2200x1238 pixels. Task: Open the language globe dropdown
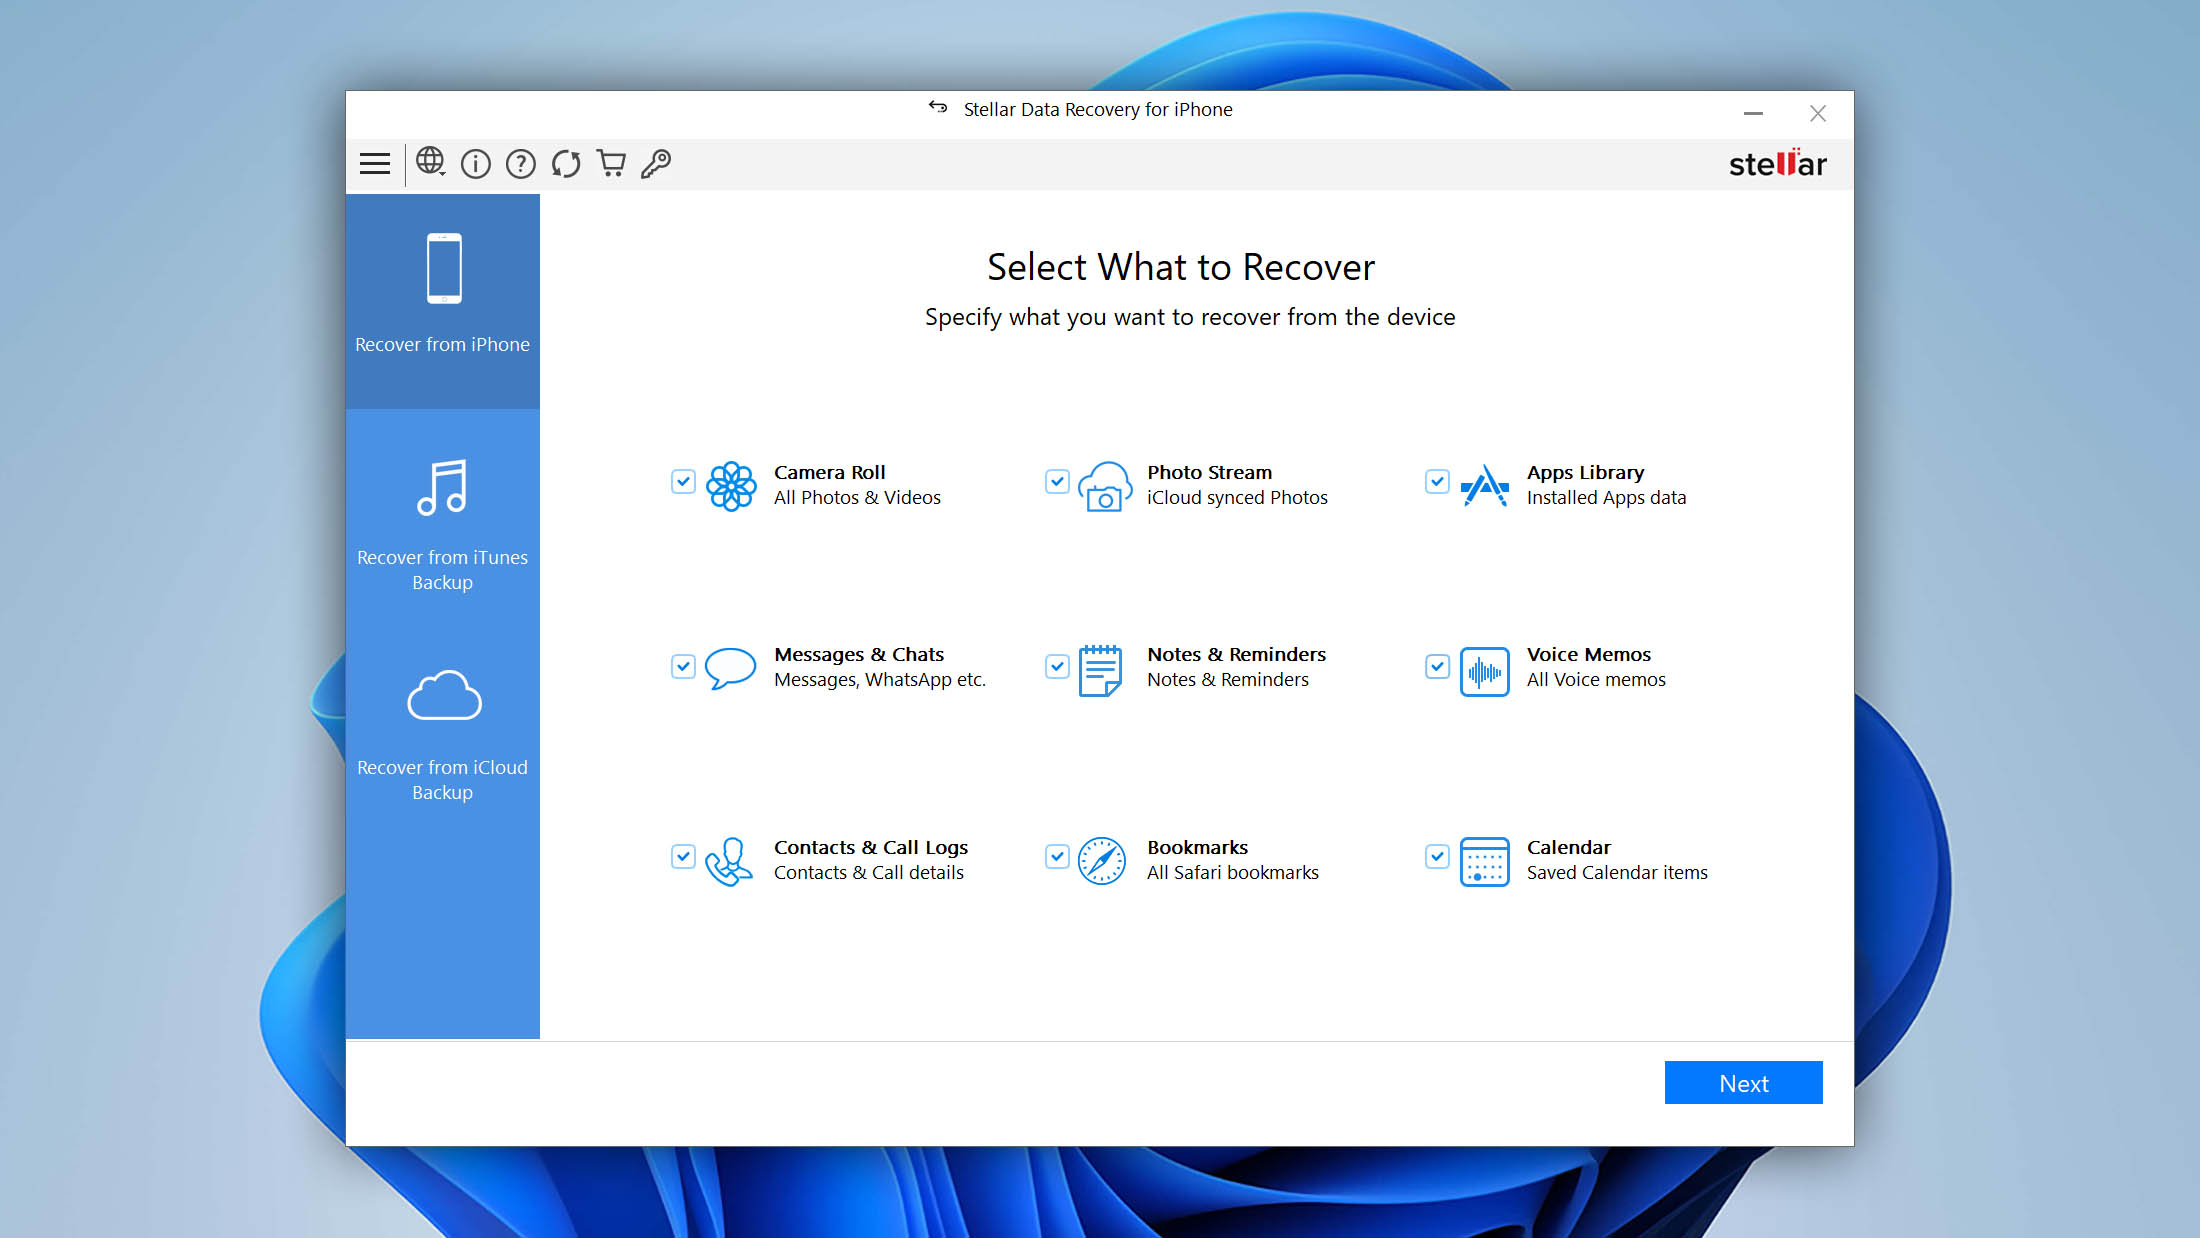tap(431, 162)
